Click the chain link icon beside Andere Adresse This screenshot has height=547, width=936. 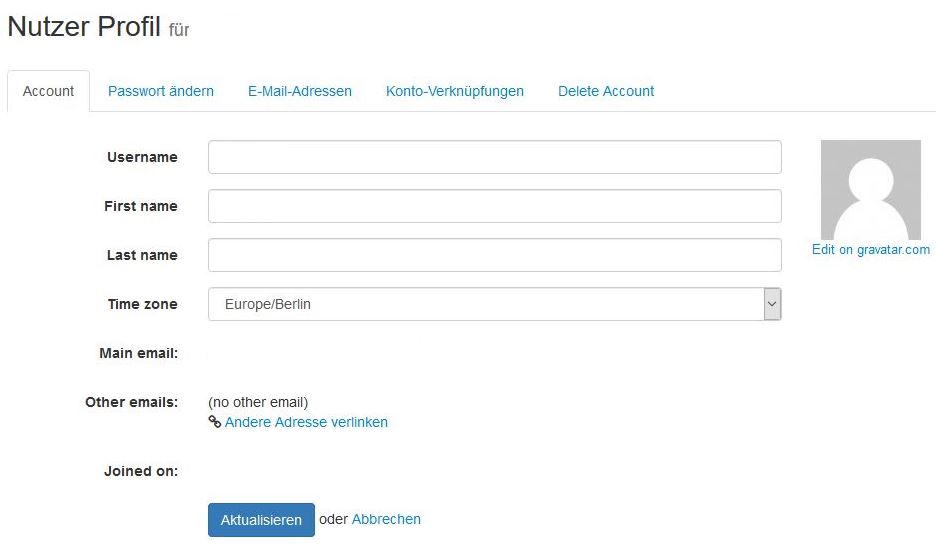214,422
